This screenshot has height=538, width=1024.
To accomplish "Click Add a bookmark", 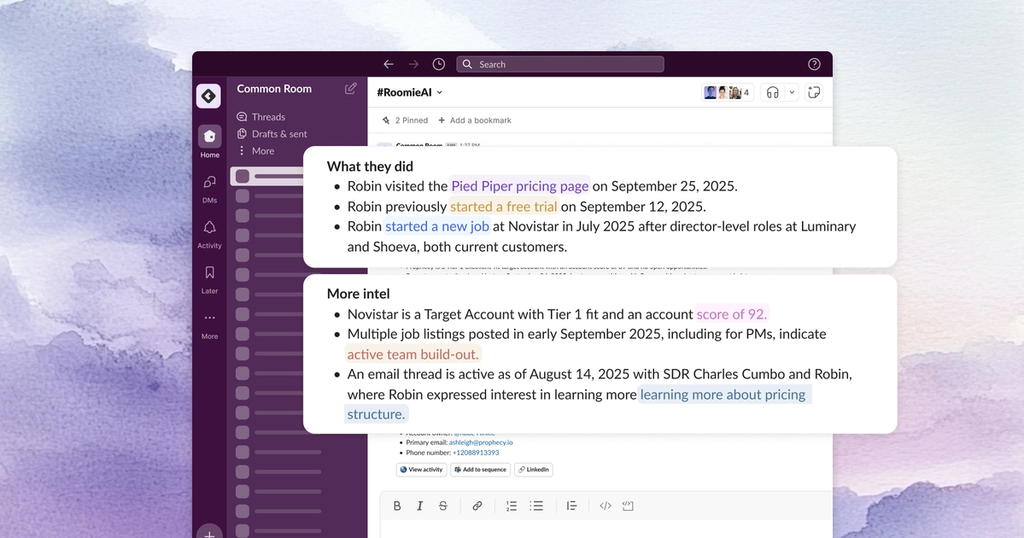I will click(475, 120).
